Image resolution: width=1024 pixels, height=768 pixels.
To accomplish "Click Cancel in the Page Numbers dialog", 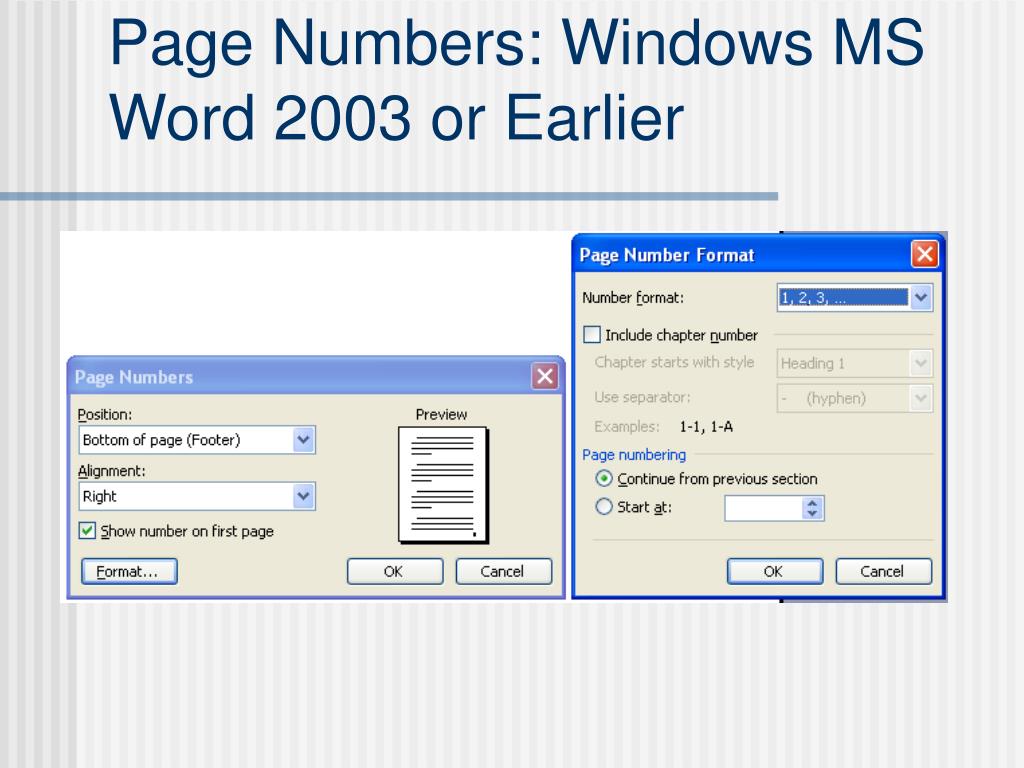I will click(504, 571).
